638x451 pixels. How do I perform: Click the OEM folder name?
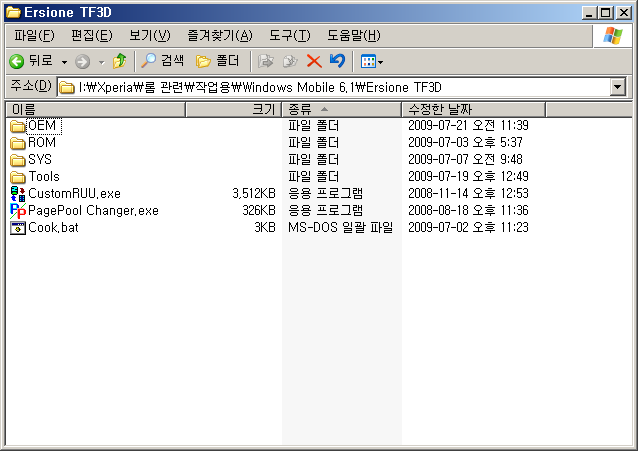pyautogui.click(x=42, y=126)
